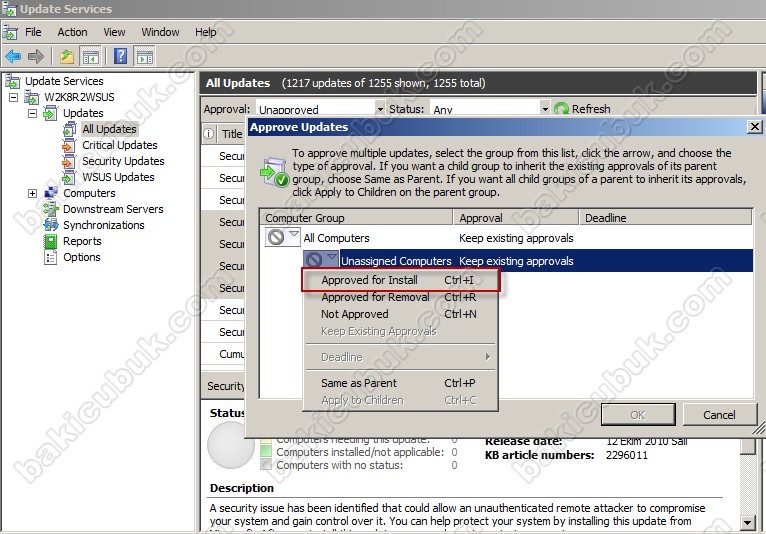Click the Forward arrow toolbar icon

[36, 56]
